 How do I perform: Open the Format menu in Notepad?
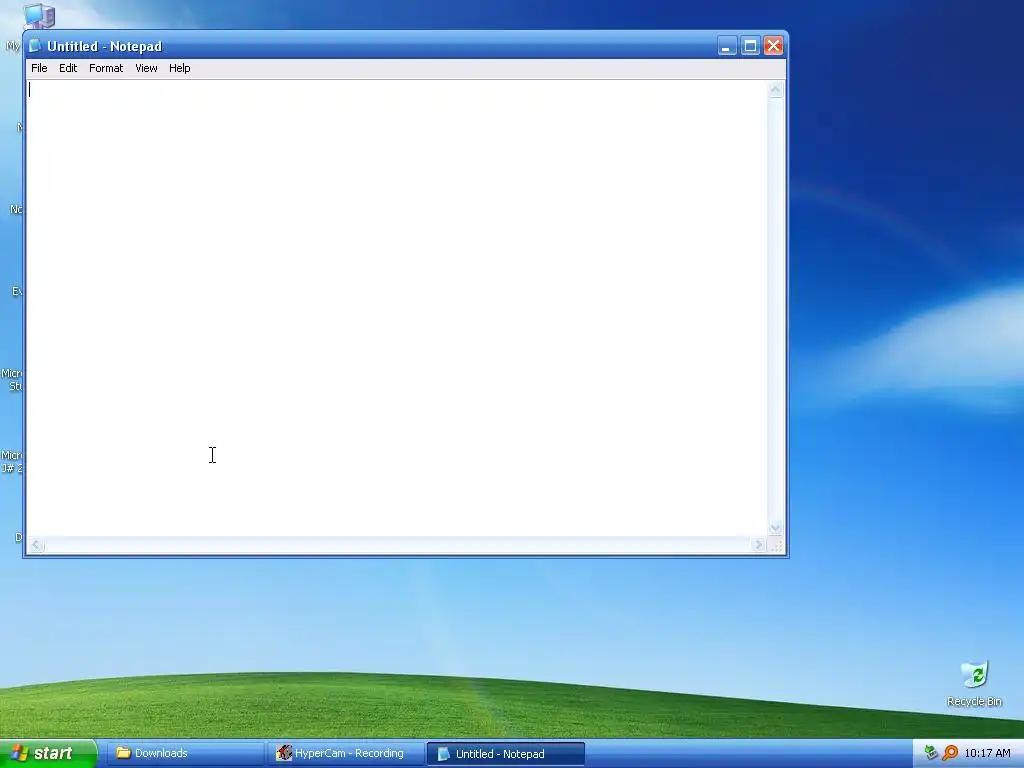106,68
